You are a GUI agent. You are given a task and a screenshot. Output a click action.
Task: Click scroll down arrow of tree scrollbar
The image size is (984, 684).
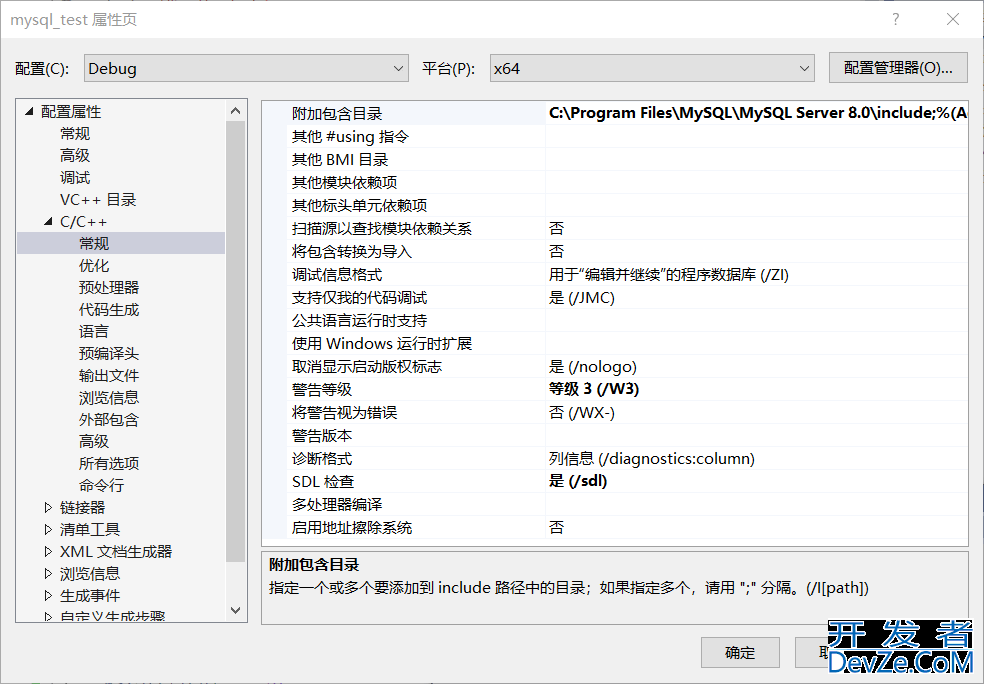(x=235, y=610)
